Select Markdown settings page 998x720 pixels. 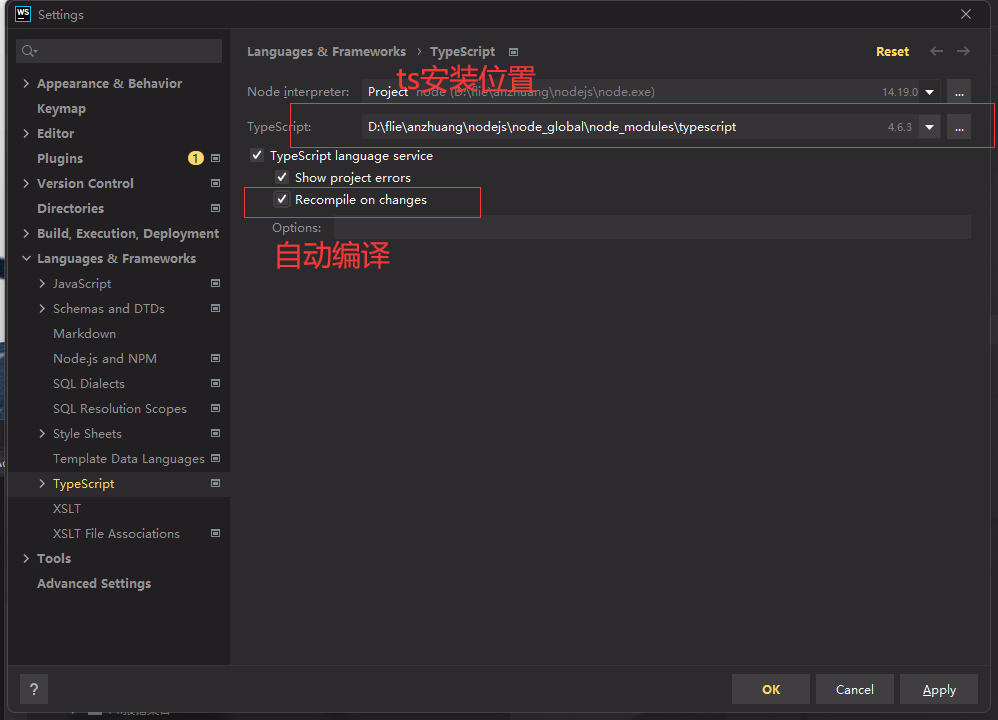85,334
